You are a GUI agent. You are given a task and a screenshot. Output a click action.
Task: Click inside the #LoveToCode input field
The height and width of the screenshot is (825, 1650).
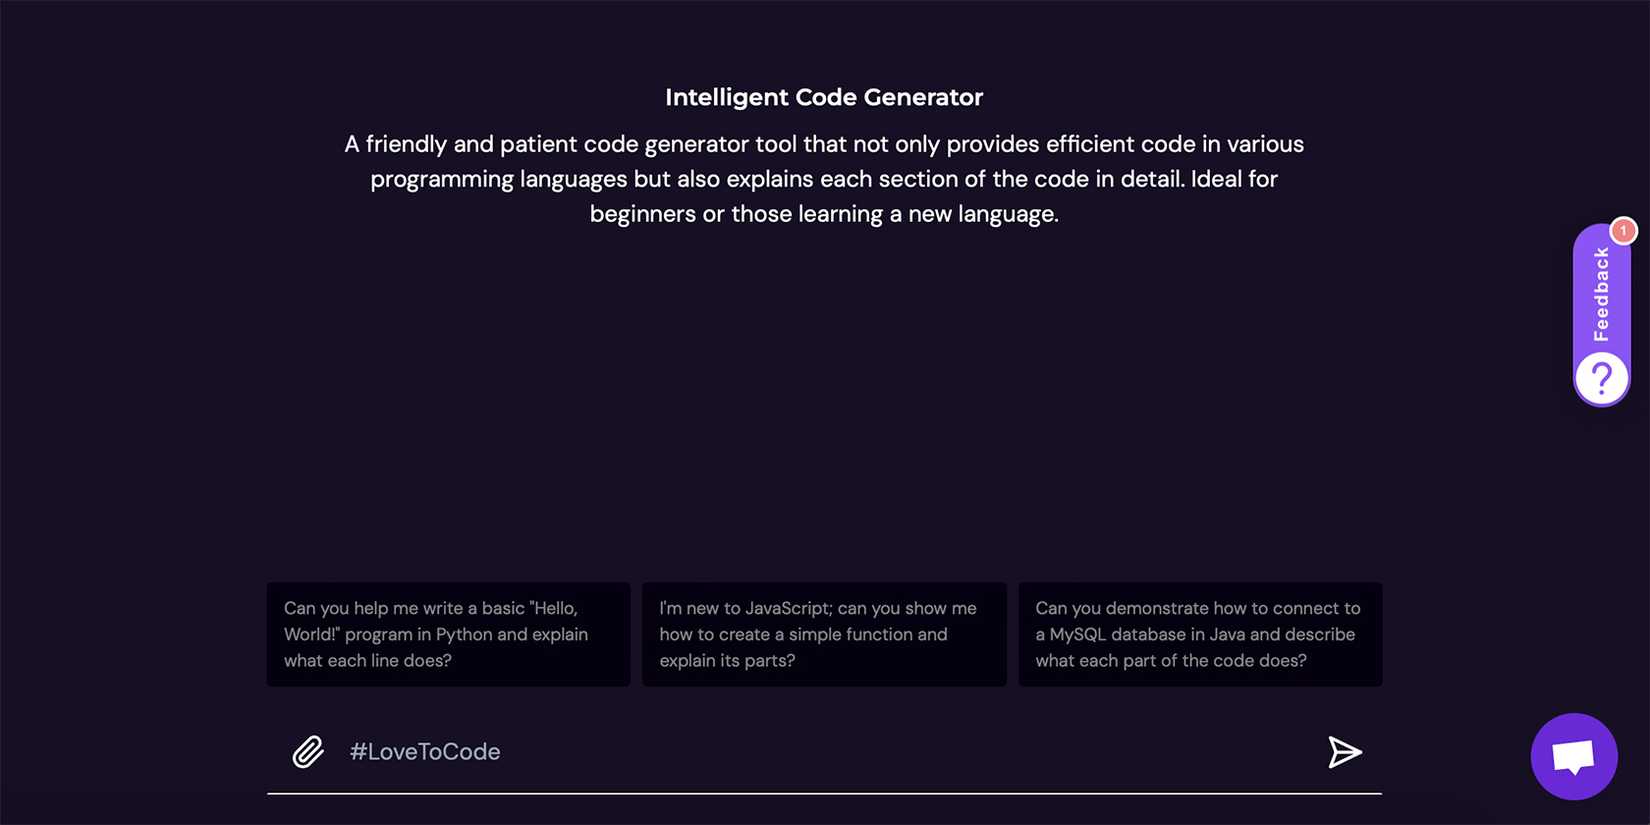(x=700, y=752)
